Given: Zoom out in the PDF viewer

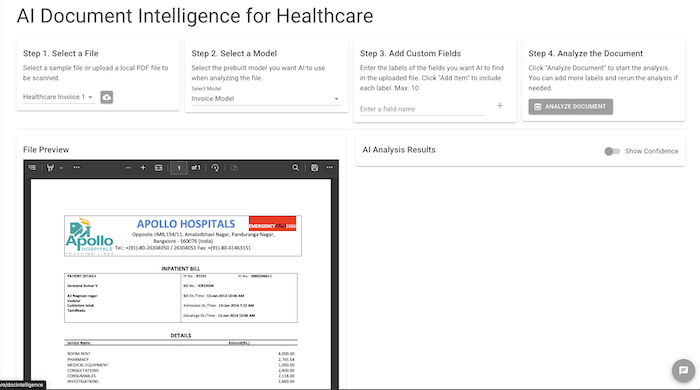Looking at the screenshot, I should point(128,168).
